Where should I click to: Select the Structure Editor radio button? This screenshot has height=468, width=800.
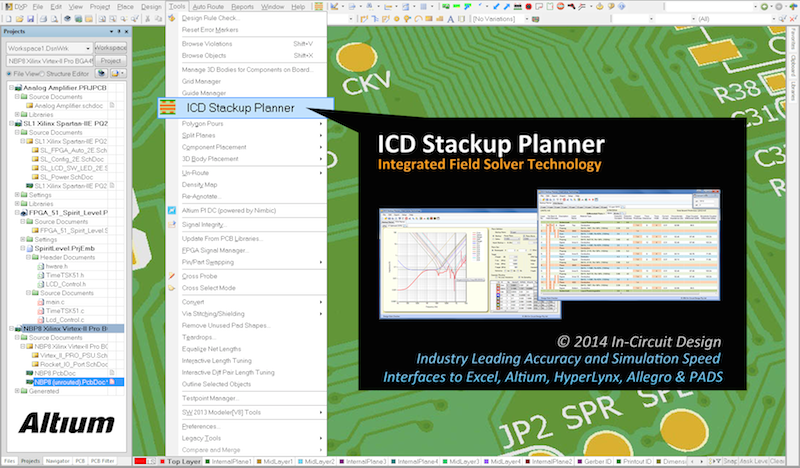pos(42,74)
